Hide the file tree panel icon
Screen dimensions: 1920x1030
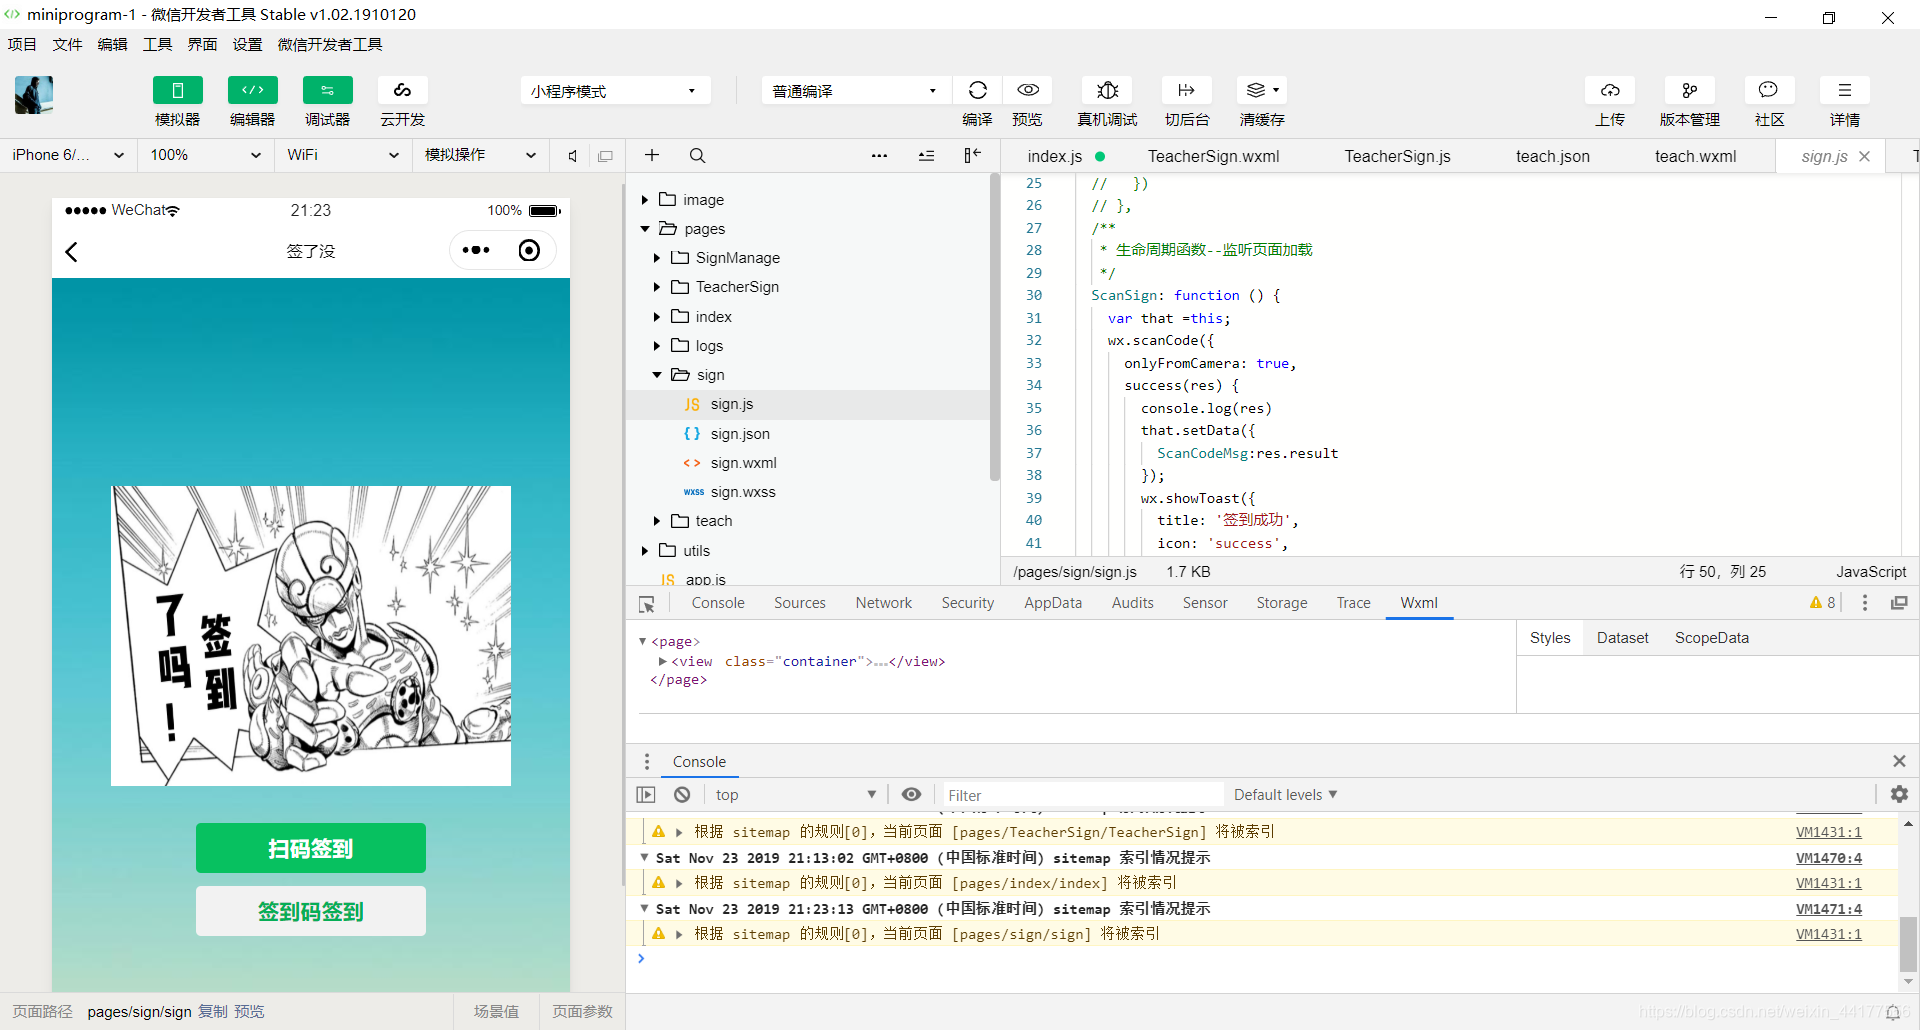click(x=972, y=155)
